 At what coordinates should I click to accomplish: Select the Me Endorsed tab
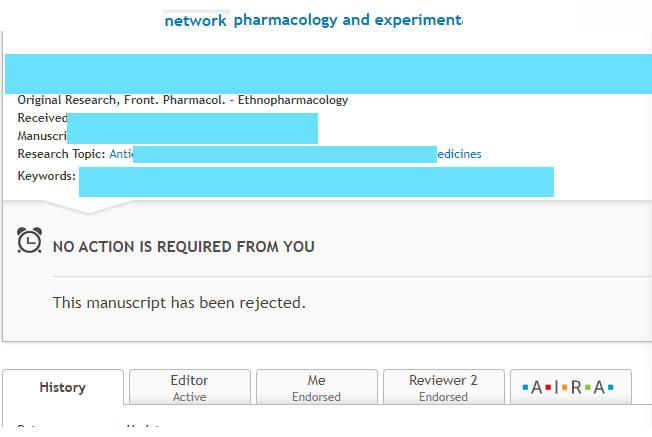(316, 388)
